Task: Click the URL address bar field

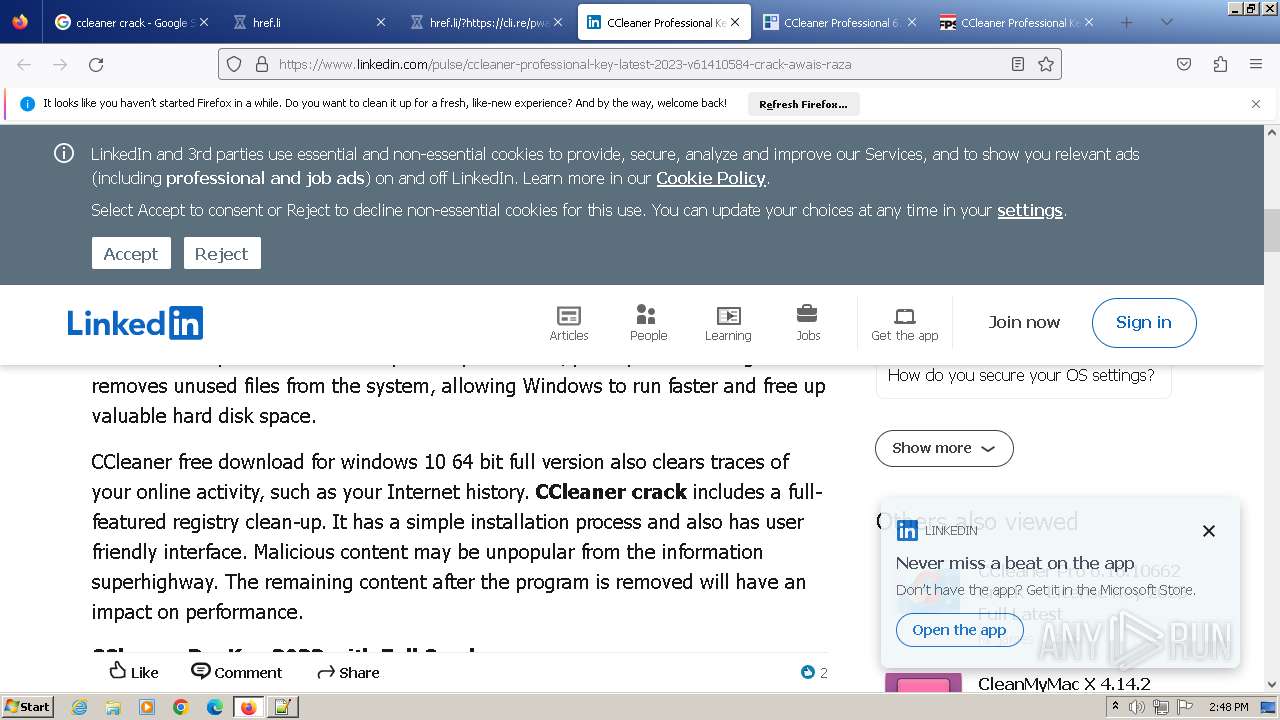Action: (640, 64)
